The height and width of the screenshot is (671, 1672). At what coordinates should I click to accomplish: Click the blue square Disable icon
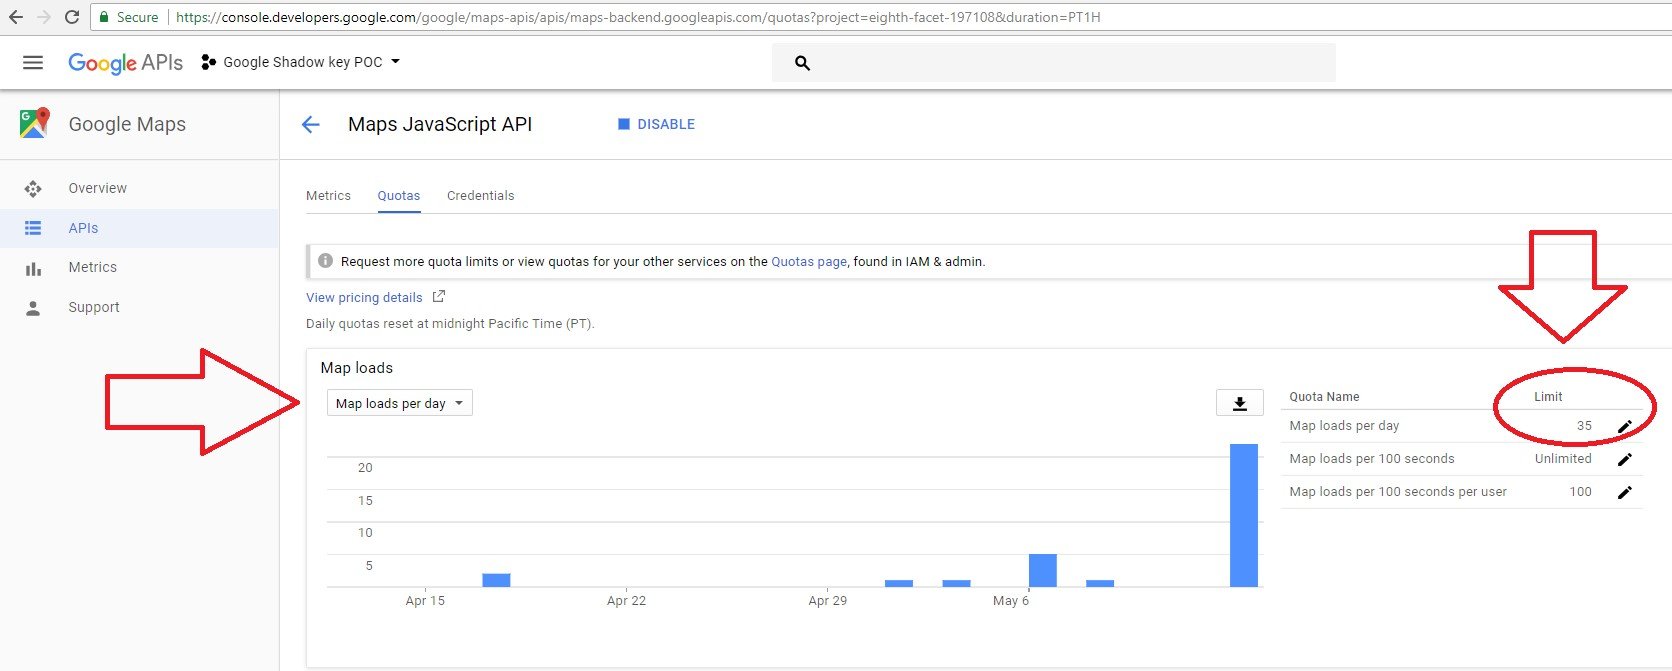coord(624,124)
